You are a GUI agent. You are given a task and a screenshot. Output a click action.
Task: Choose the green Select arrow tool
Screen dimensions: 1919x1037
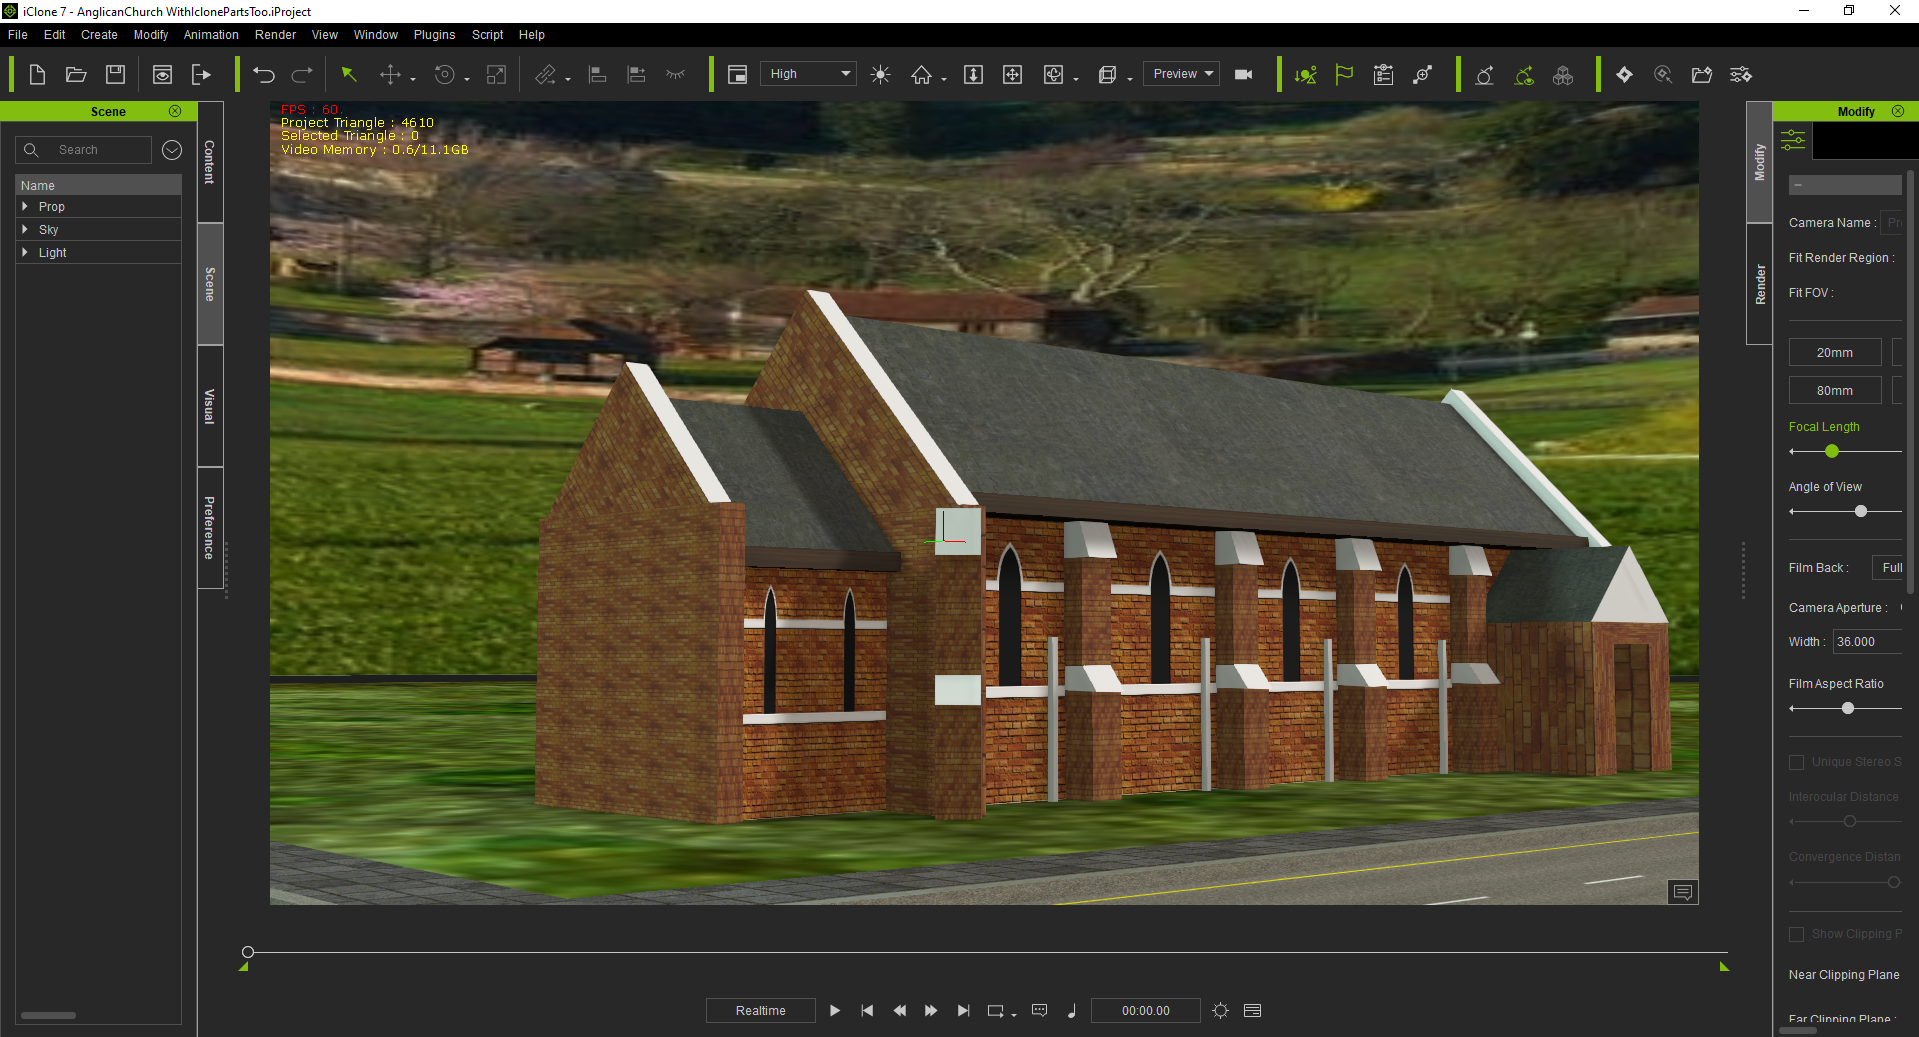[x=349, y=74]
